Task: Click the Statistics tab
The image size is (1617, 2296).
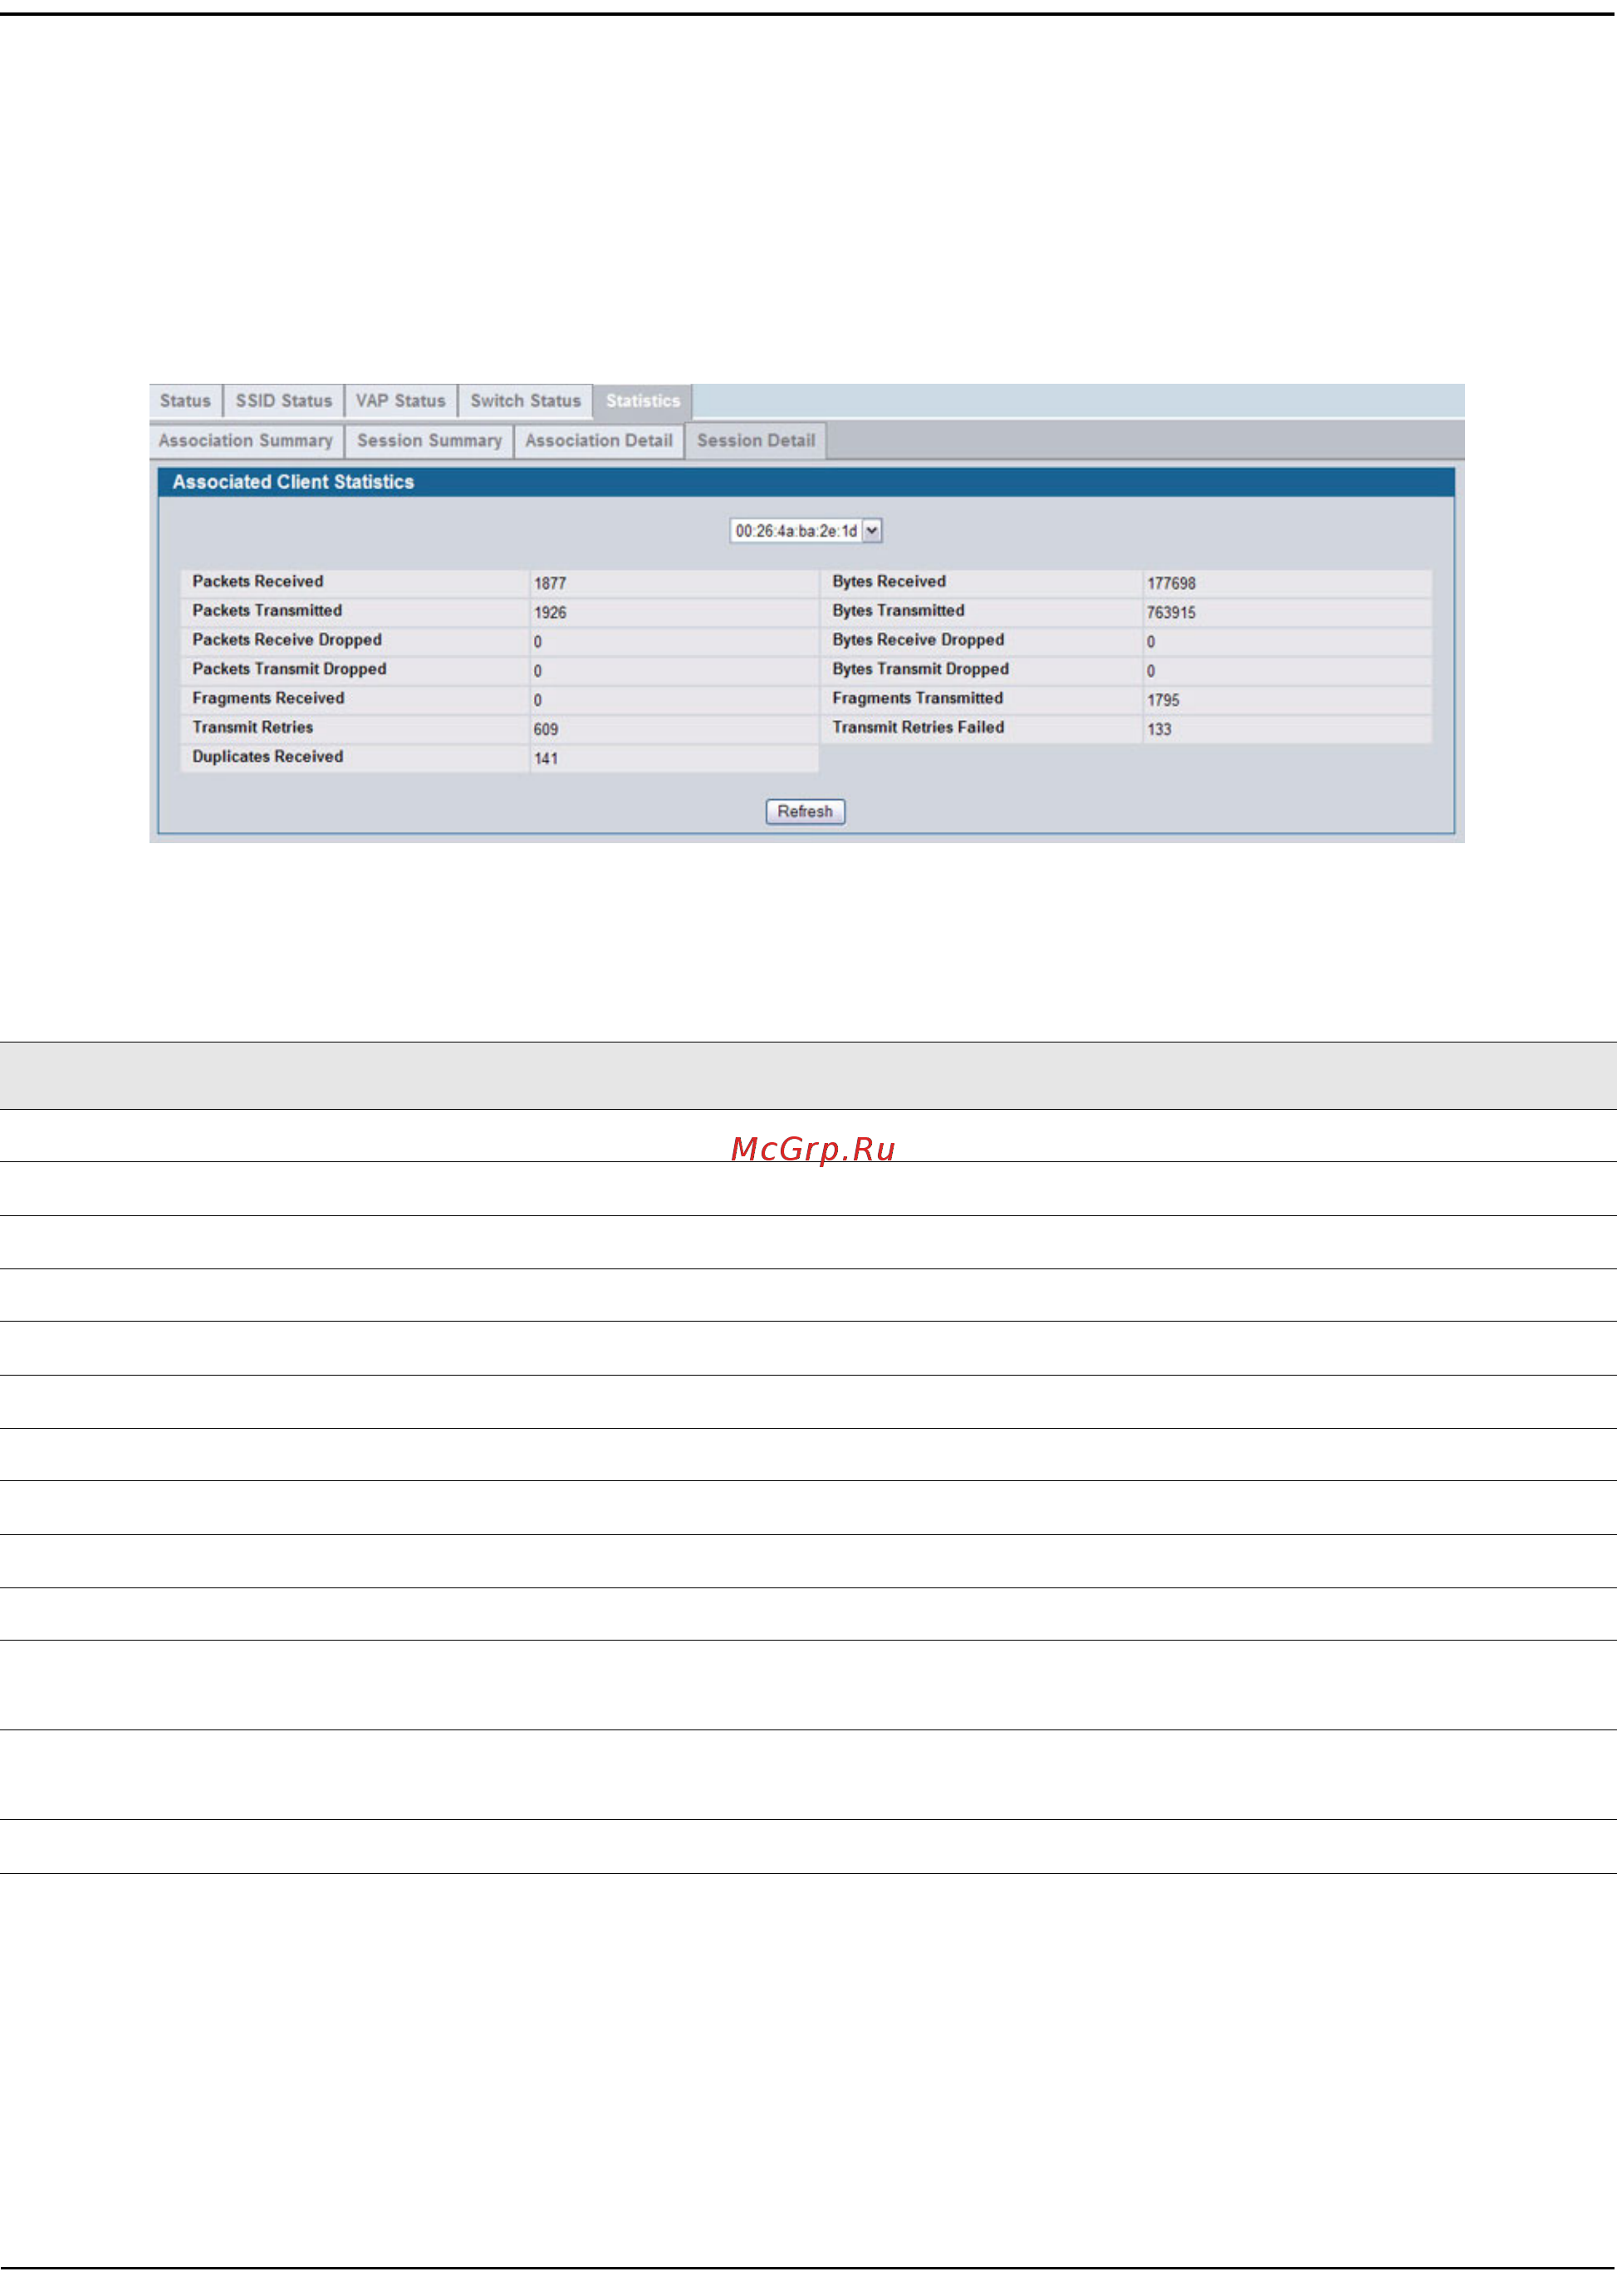Action: tap(643, 401)
